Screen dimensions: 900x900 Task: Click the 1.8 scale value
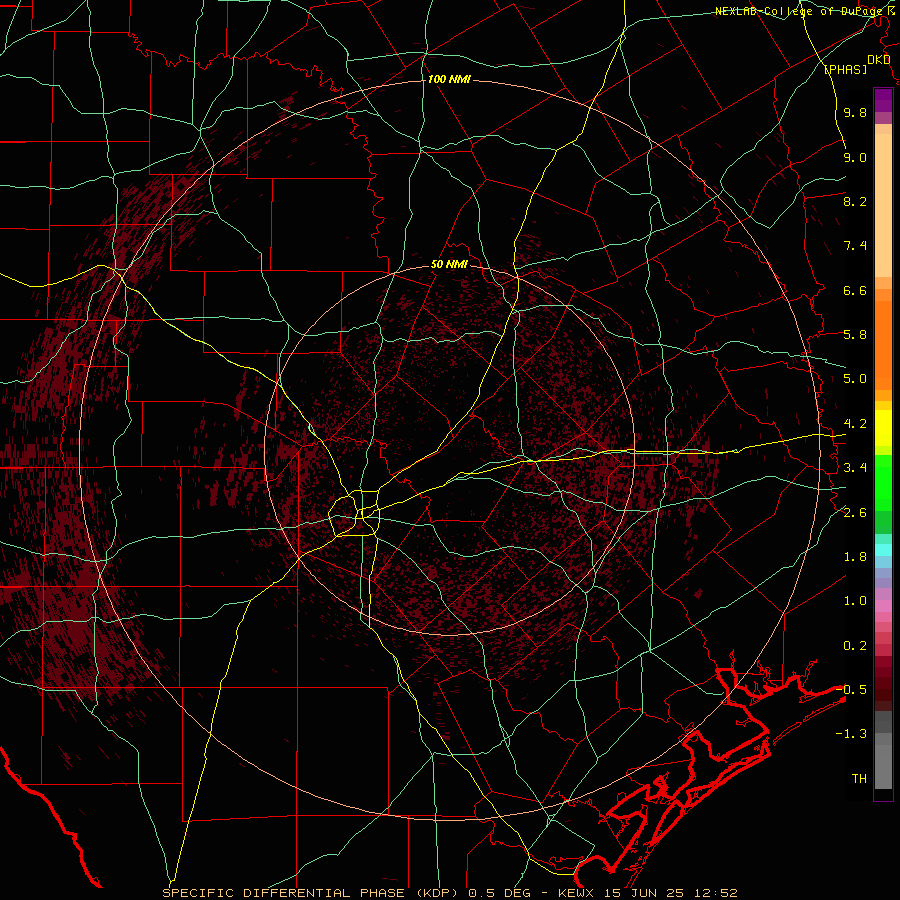[x=855, y=557]
